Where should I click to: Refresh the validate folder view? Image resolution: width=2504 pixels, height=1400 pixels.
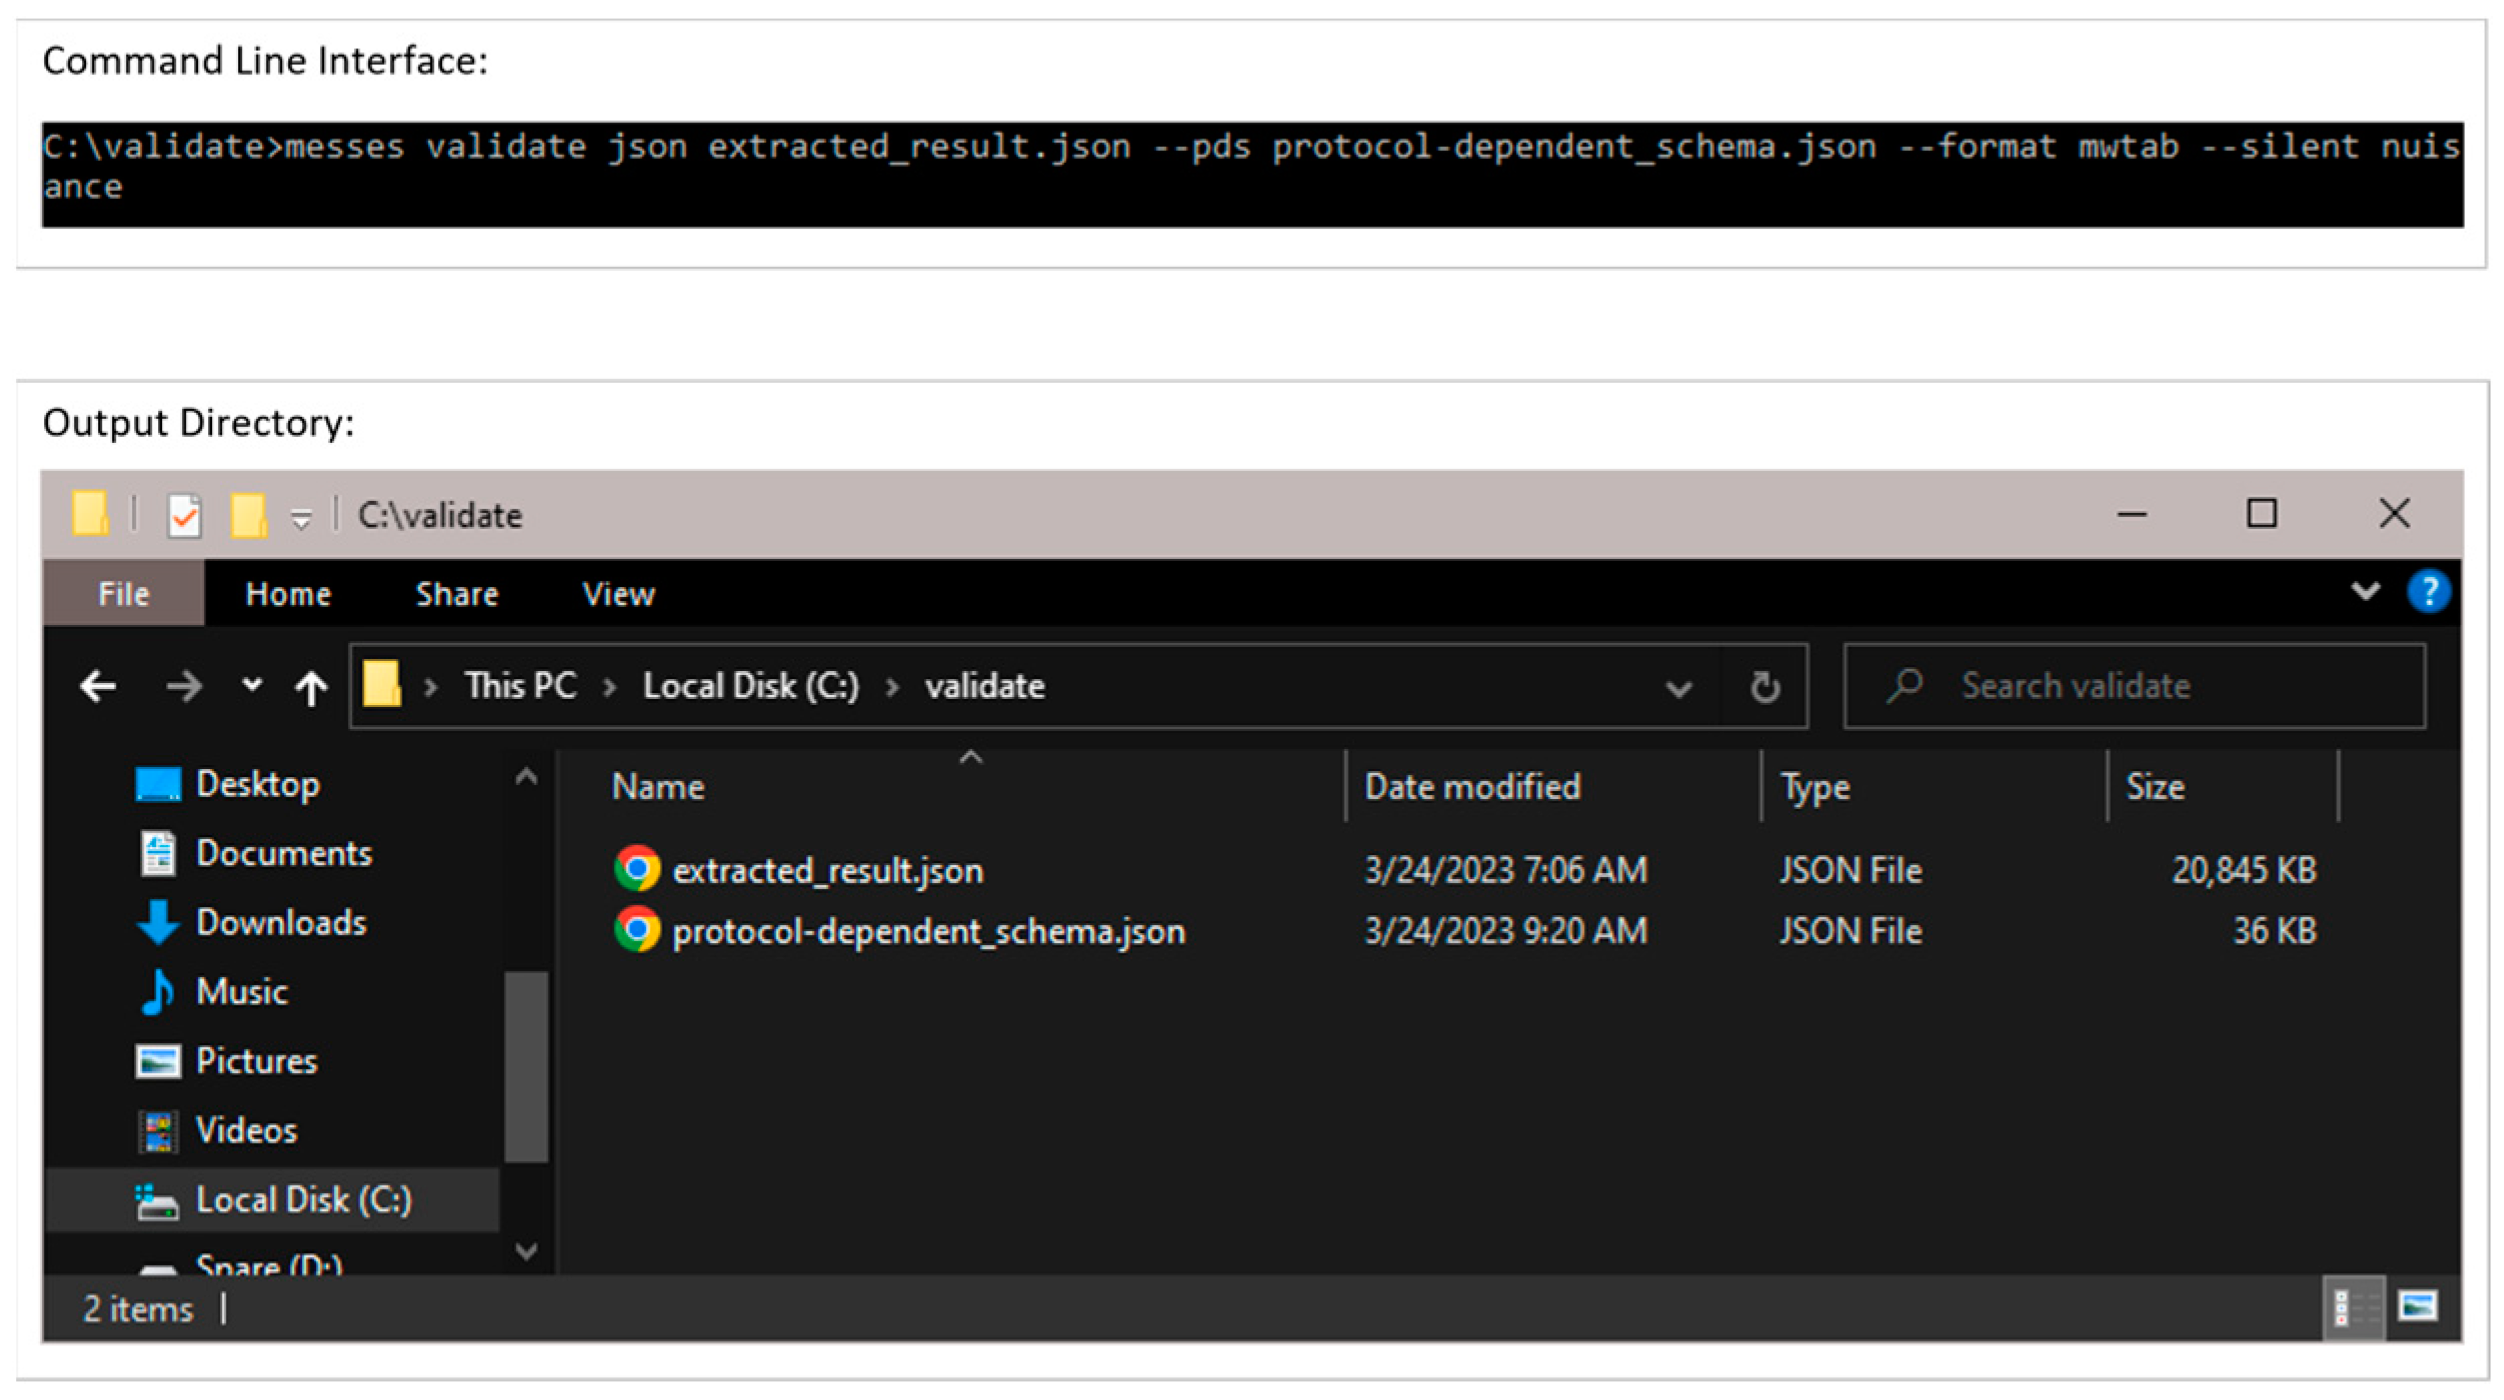(1764, 687)
